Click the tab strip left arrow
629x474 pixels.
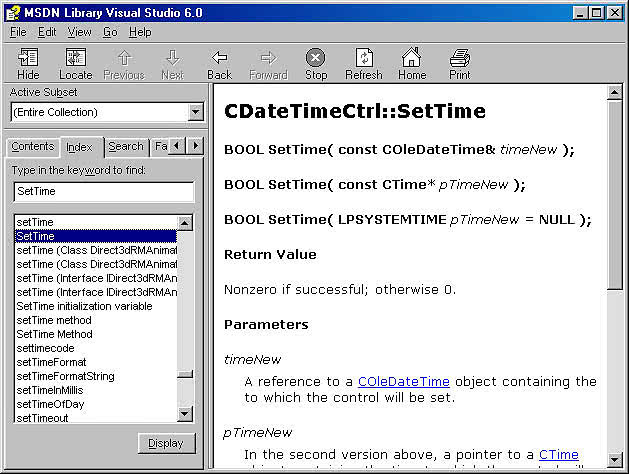coord(177,146)
